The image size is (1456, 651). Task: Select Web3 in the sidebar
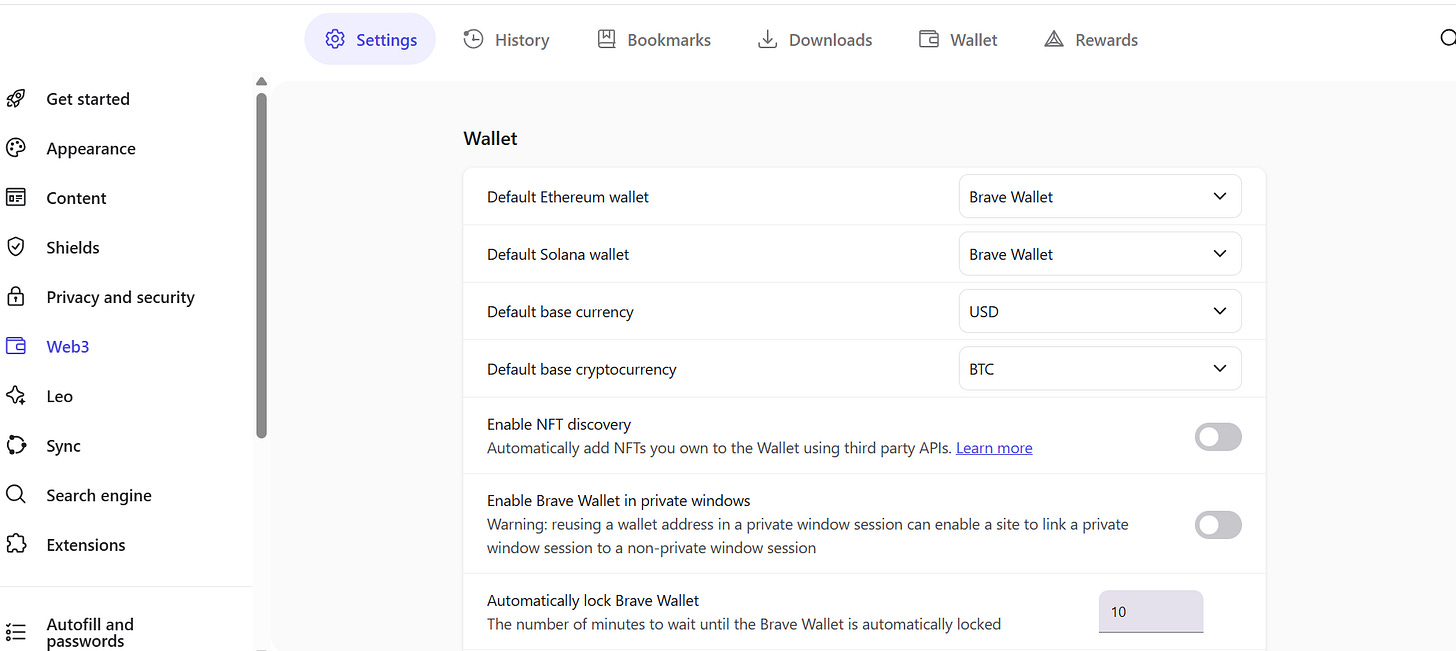point(68,346)
